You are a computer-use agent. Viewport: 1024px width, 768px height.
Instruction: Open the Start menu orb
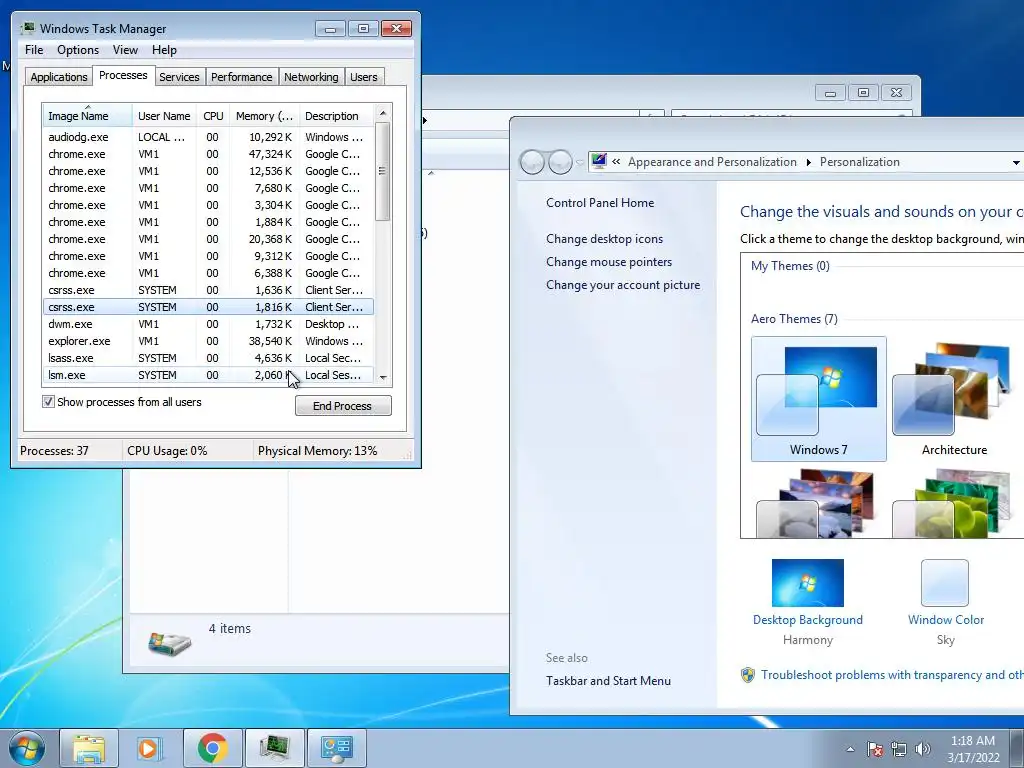pos(27,748)
